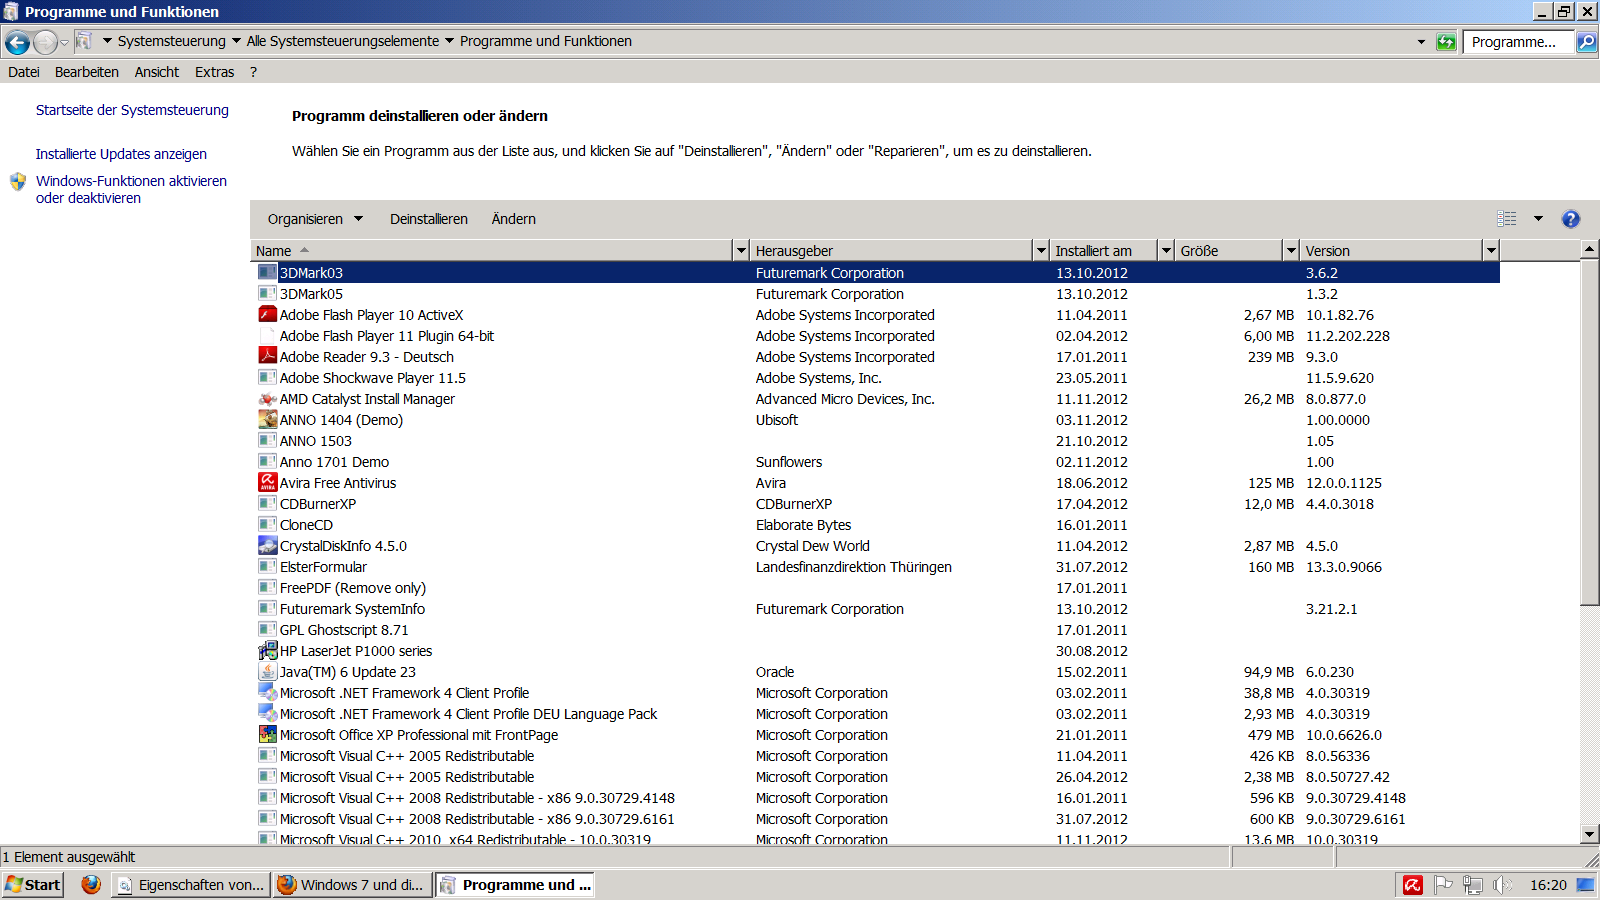
Task: Open the view options dropdown arrow
Action: click(x=1538, y=219)
